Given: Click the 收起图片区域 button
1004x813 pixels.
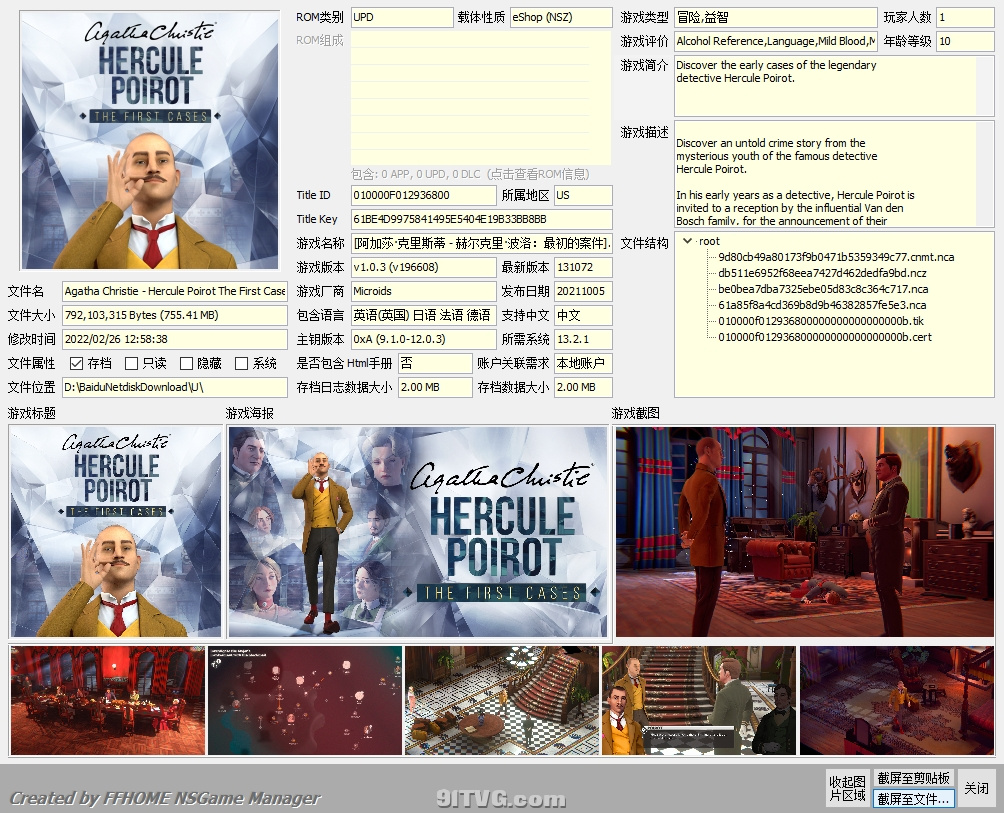Looking at the screenshot, I should point(847,788).
